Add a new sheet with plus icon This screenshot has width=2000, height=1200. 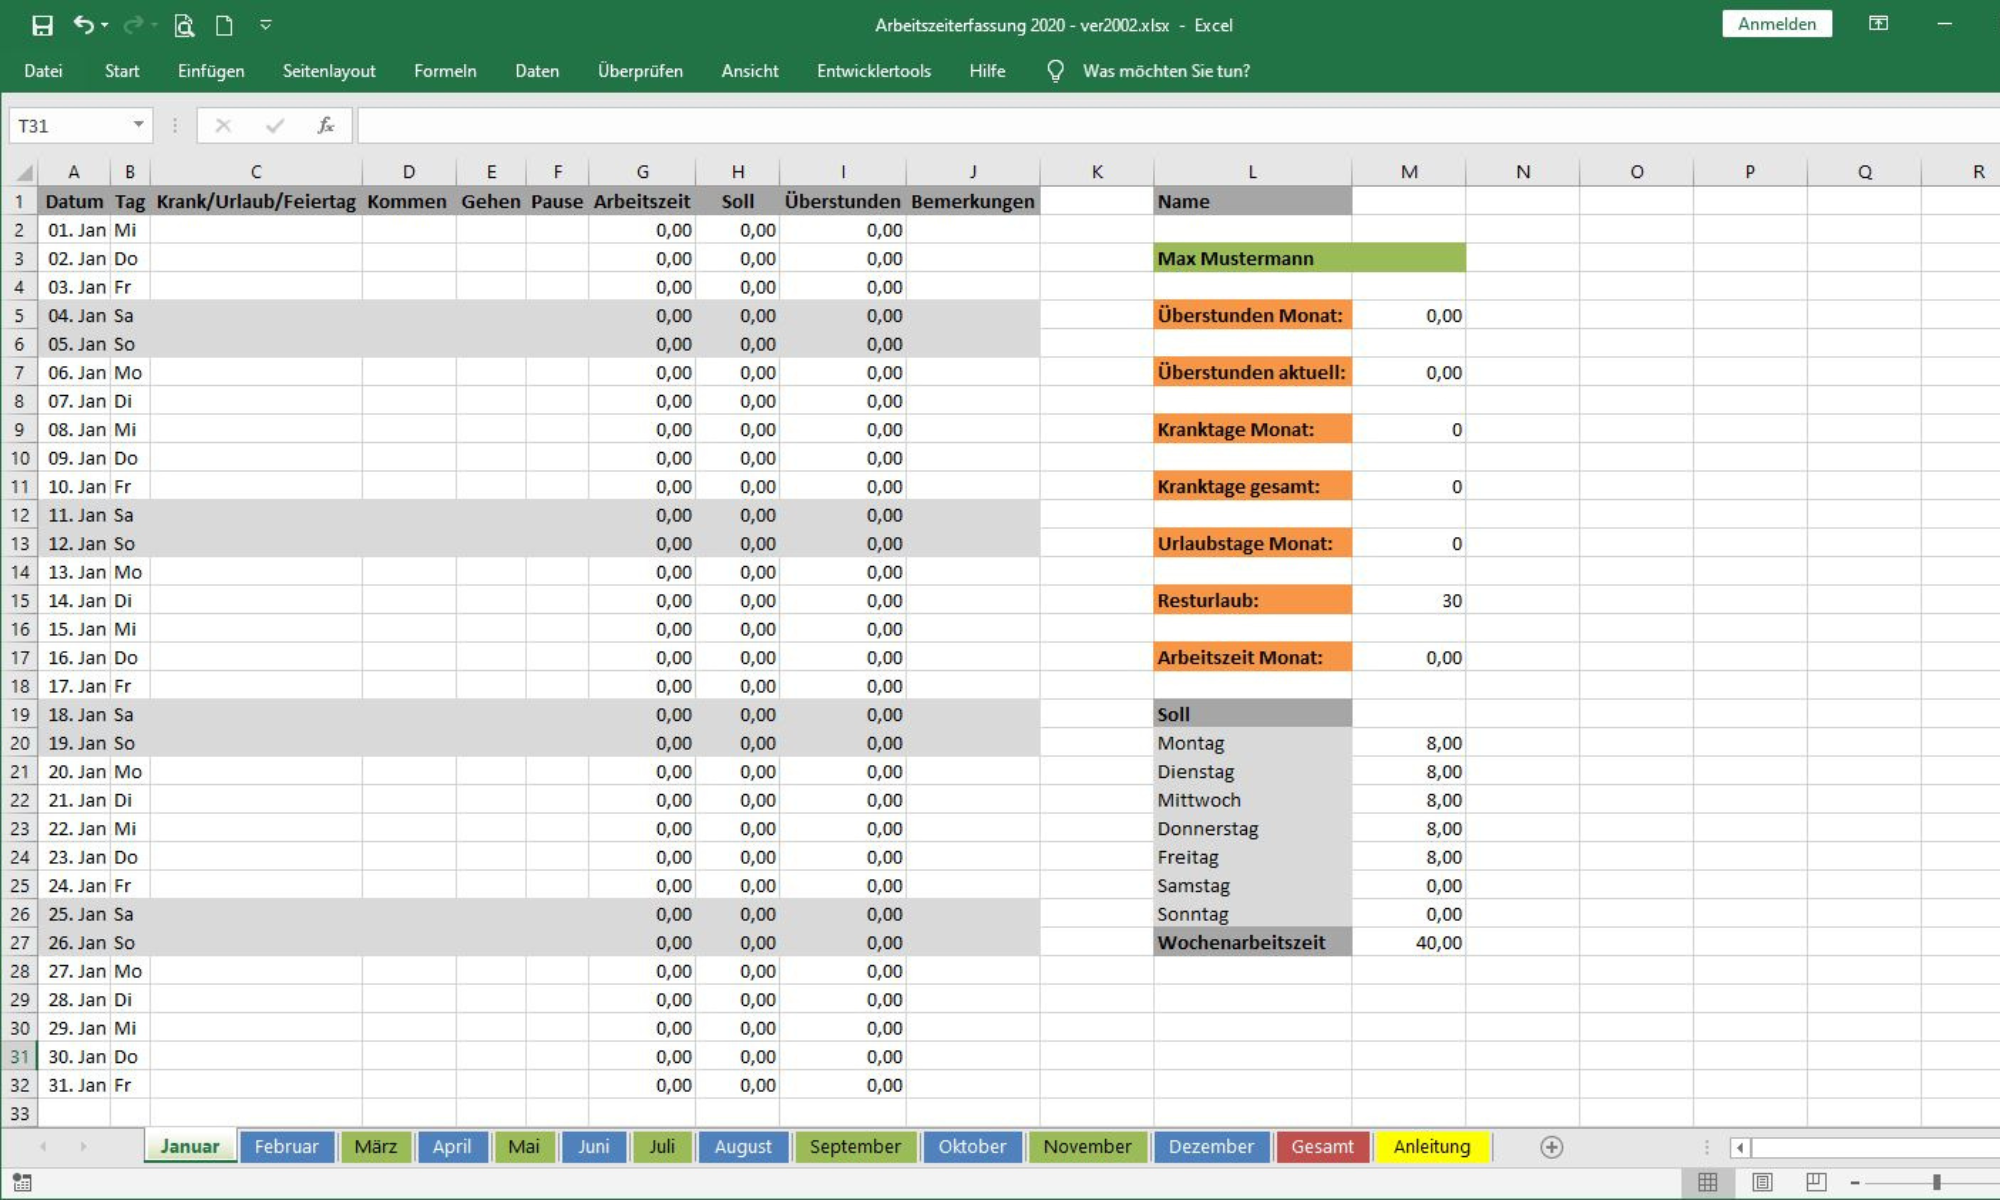coord(1551,1147)
